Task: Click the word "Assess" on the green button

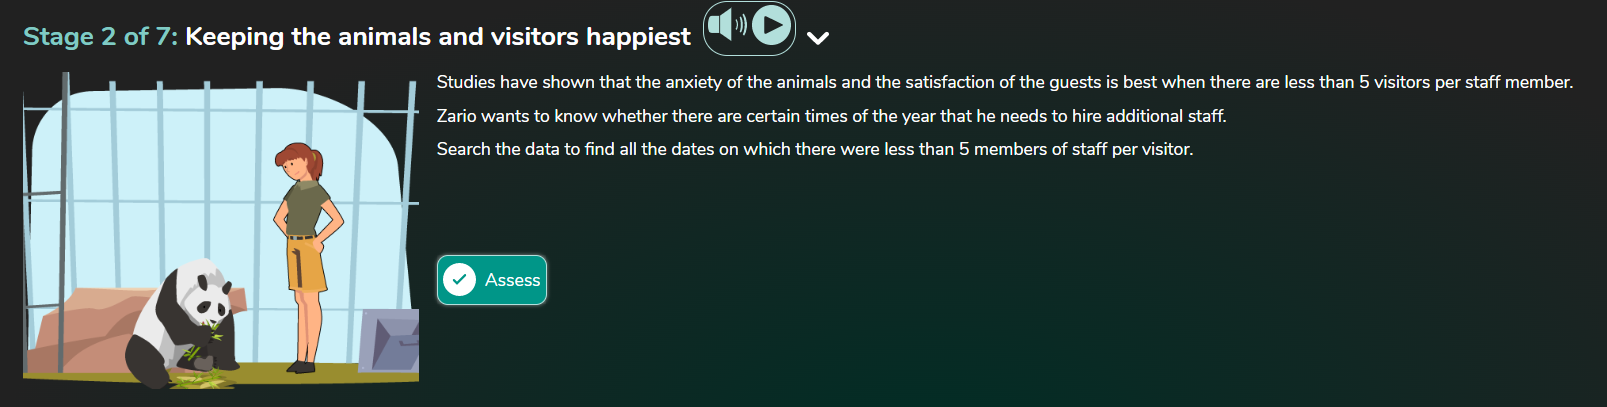Action: tap(512, 280)
